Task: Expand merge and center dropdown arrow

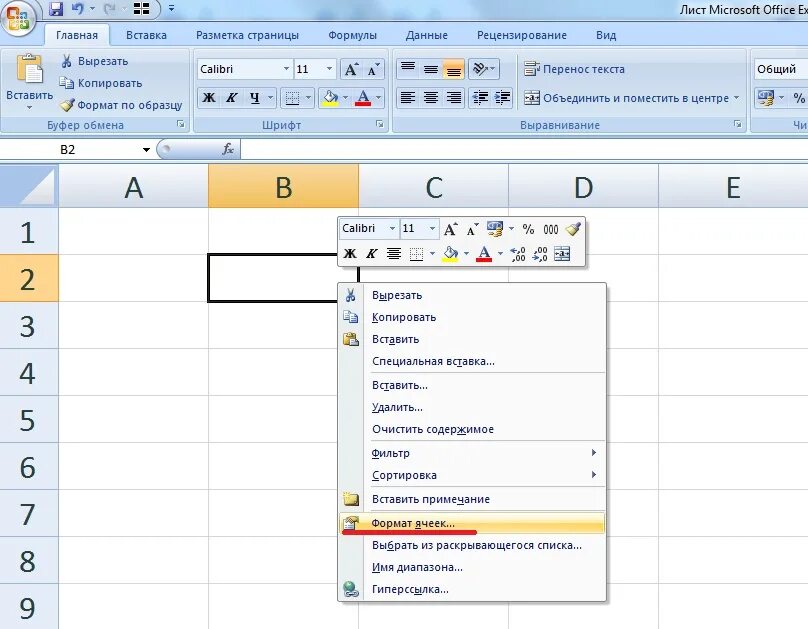Action: pos(736,98)
